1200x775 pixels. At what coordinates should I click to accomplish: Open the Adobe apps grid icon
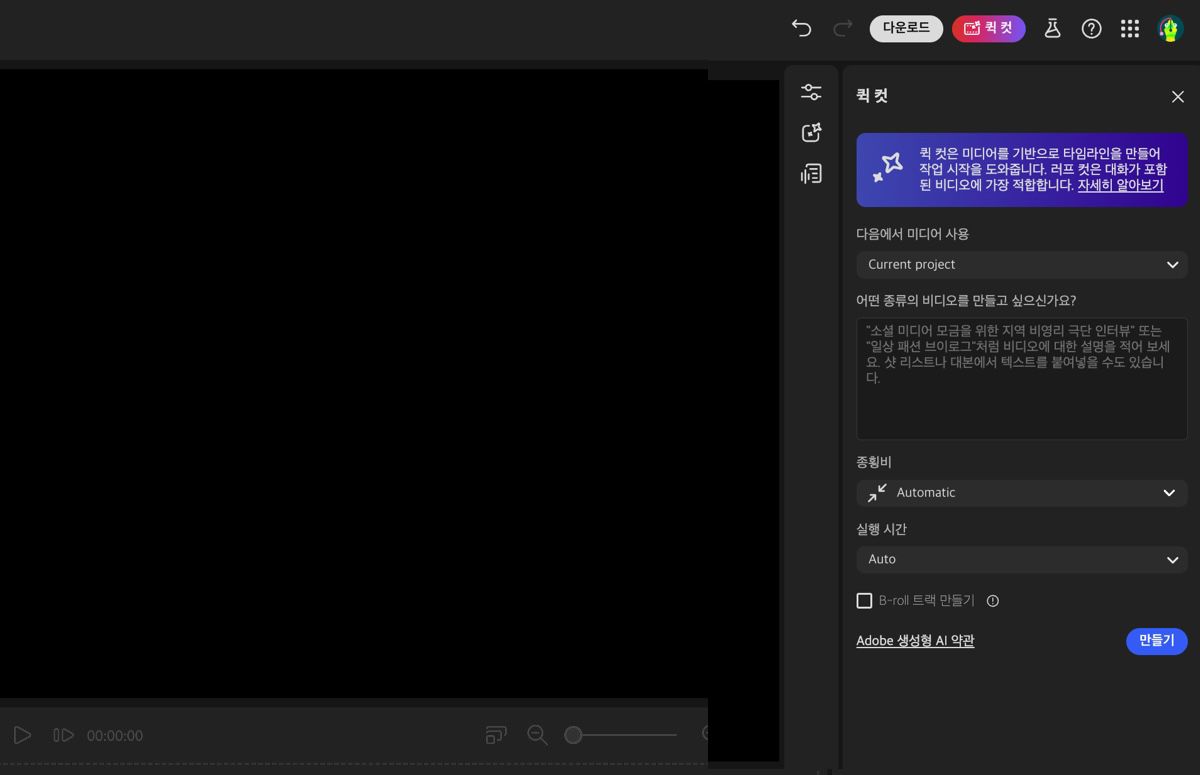point(1130,28)
